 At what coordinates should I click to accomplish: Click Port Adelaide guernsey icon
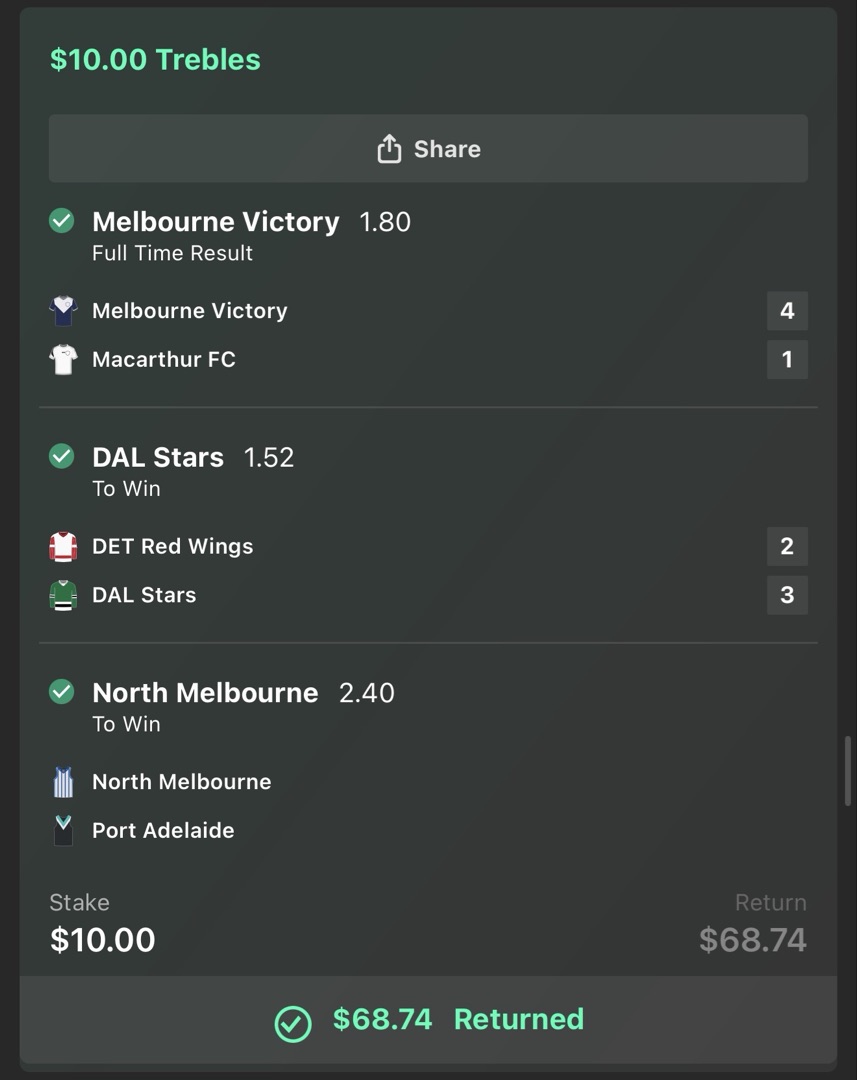click(63, 830)
